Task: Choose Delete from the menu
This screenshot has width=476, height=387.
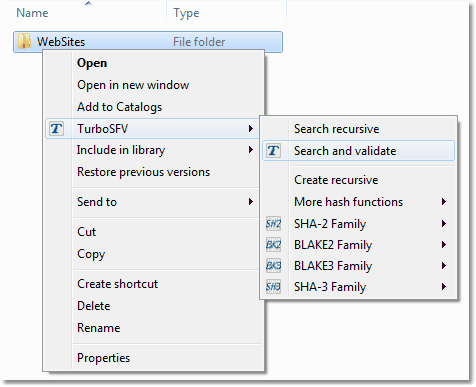Action: 153,306
